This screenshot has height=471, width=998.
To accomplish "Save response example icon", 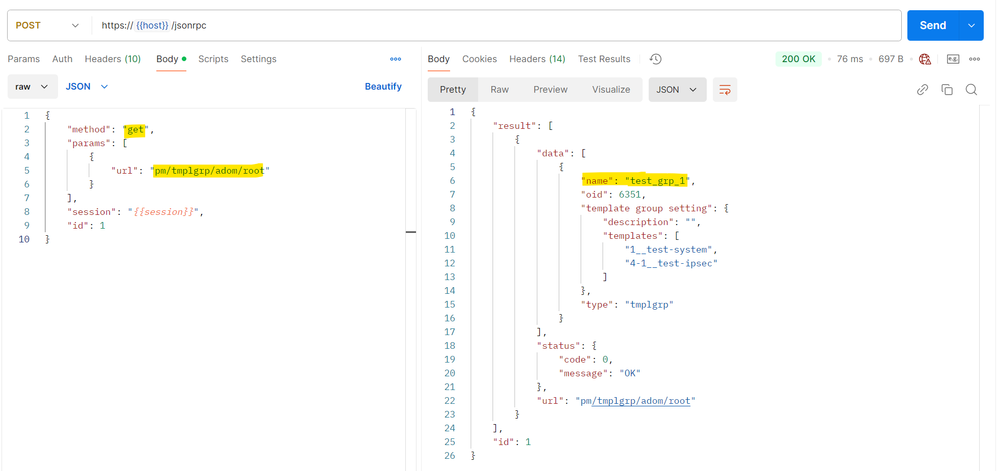I will coord(953,59).
